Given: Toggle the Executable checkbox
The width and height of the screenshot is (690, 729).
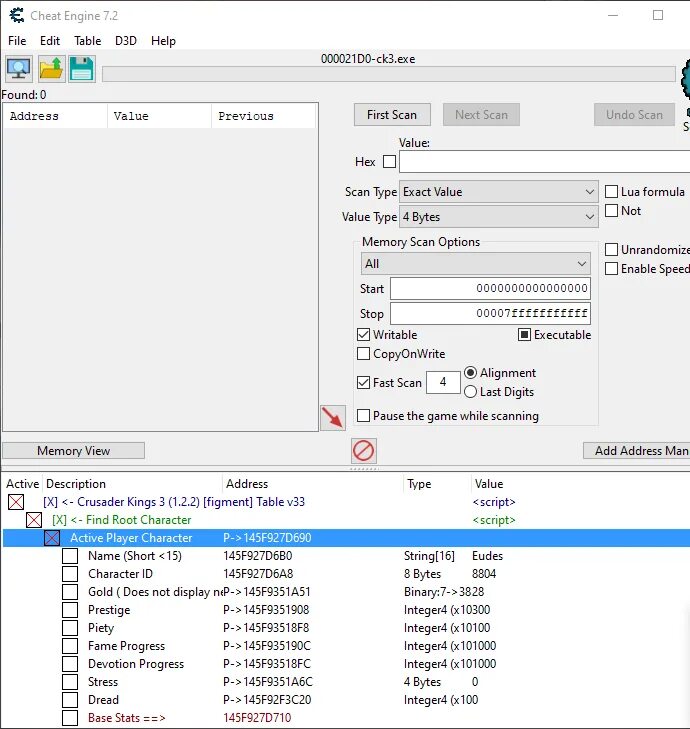Looking at the screenshot, I should (524, 335).
